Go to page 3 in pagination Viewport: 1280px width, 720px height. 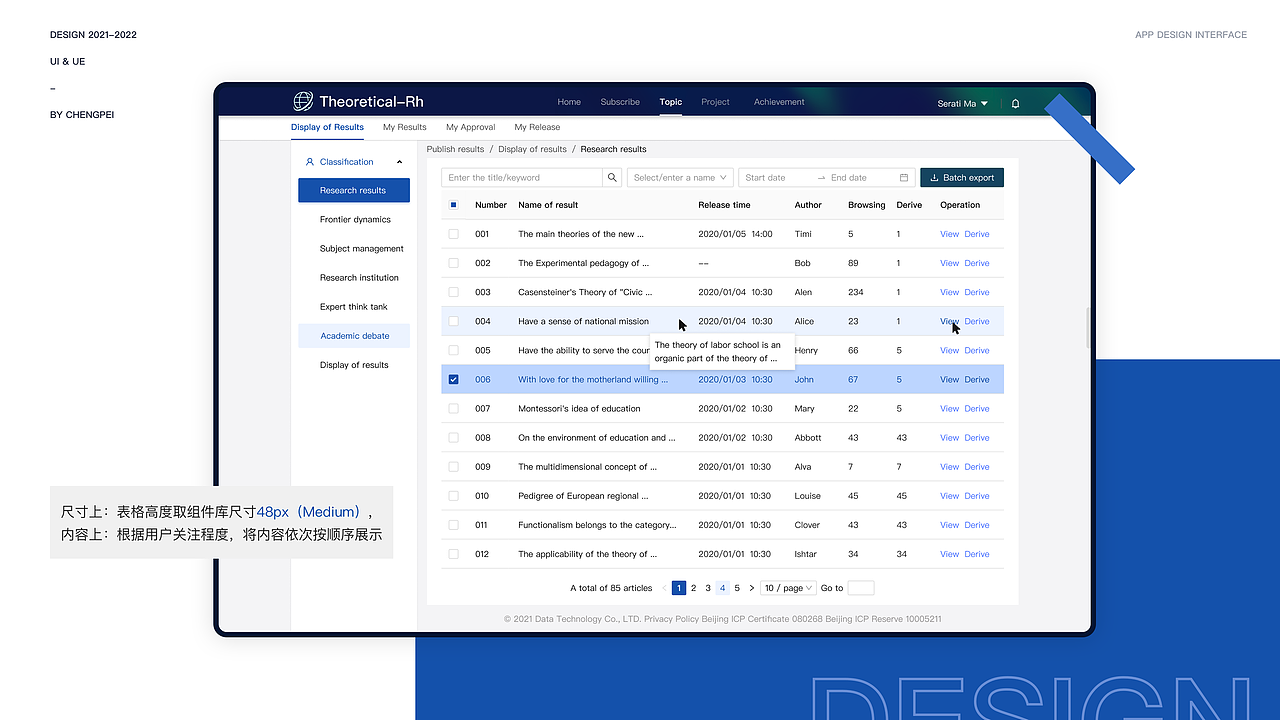[708, 588]
